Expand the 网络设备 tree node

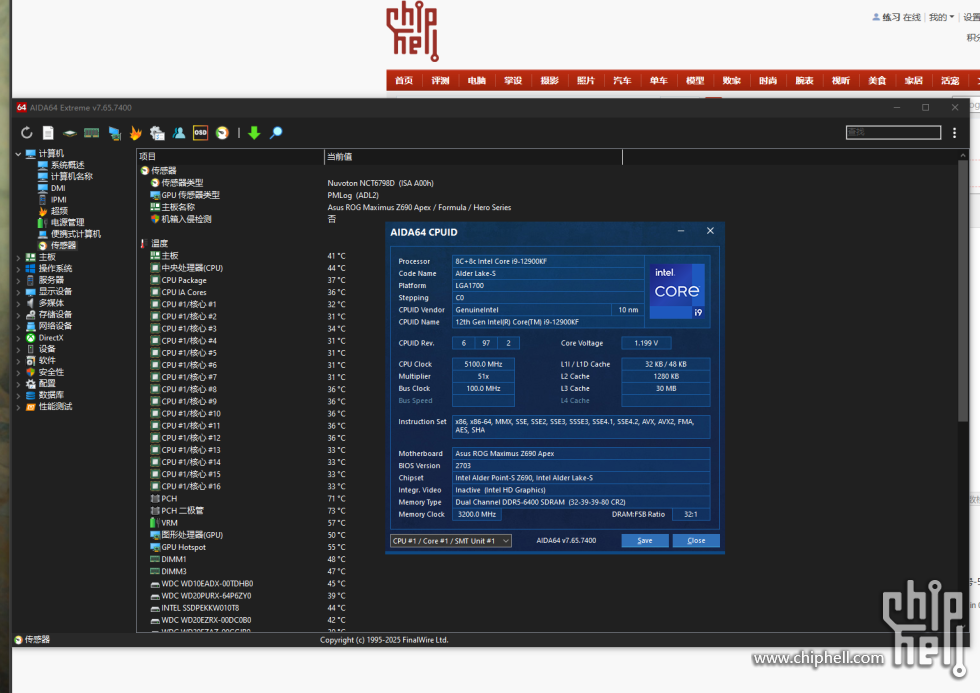(18, 326)
